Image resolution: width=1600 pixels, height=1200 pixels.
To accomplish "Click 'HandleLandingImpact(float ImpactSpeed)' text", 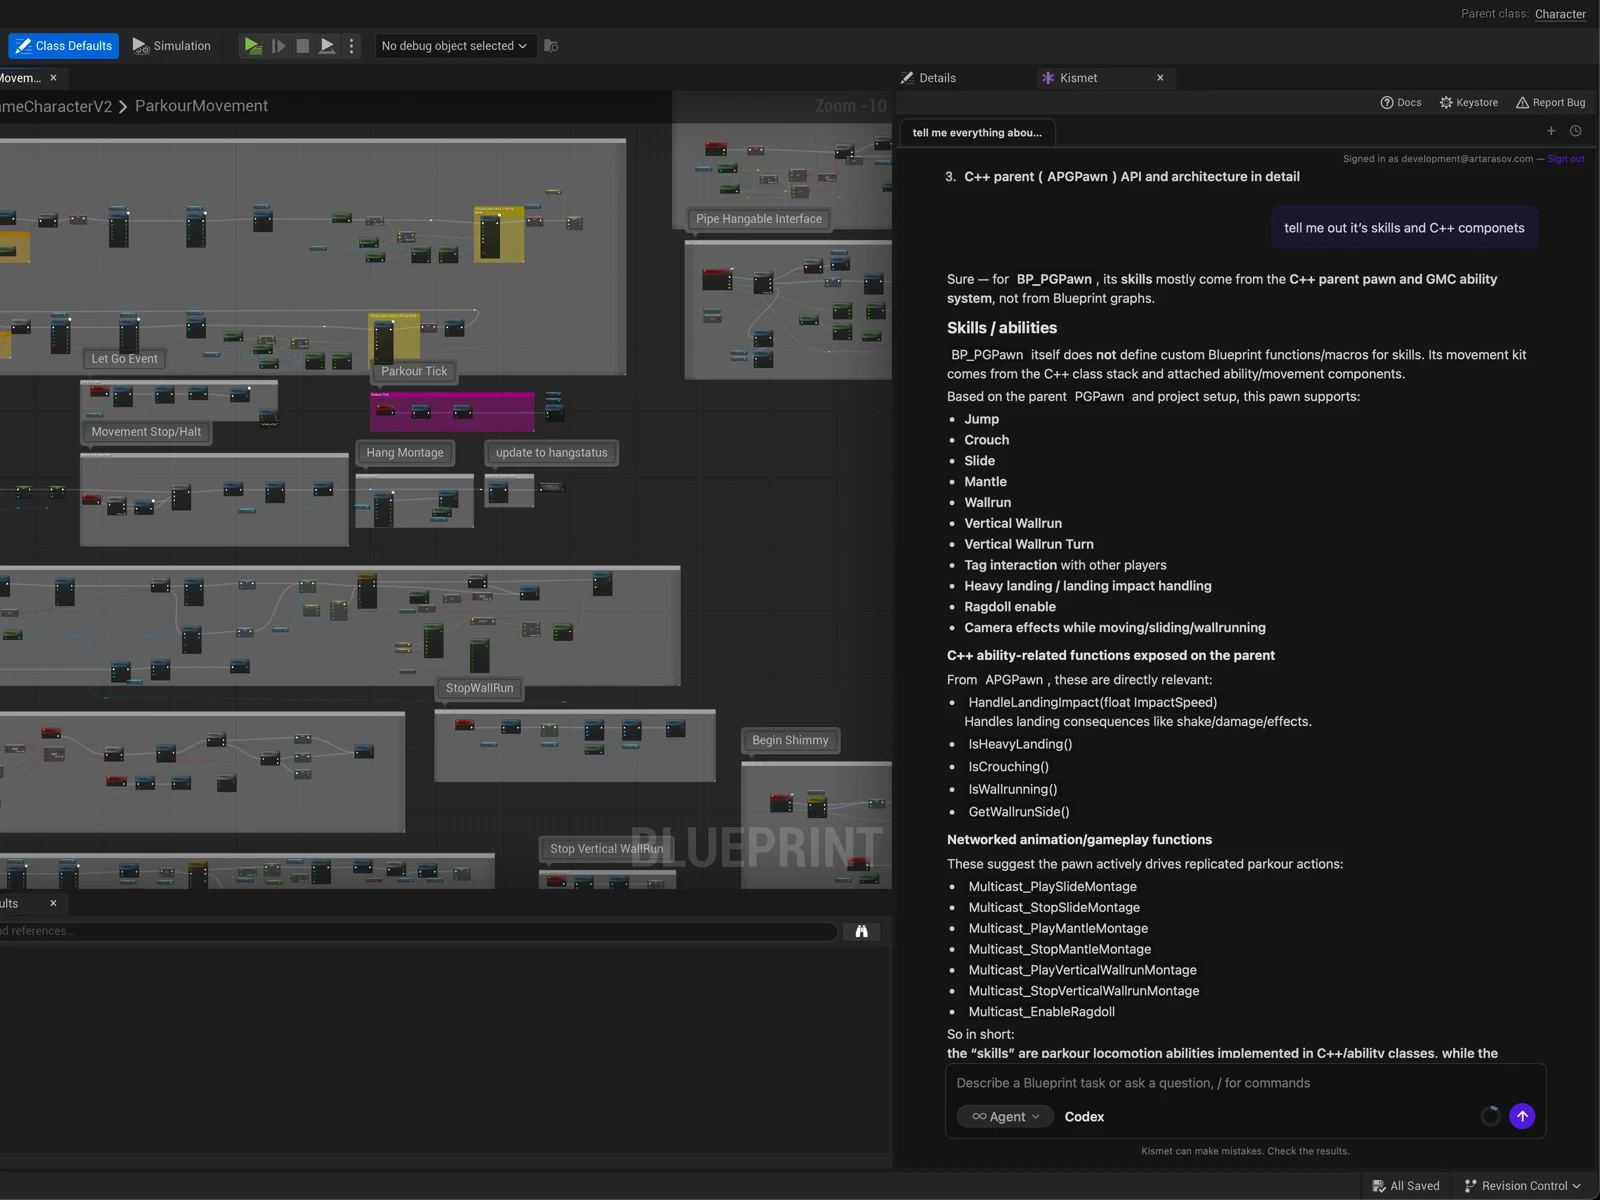I will coord(1092,703).
